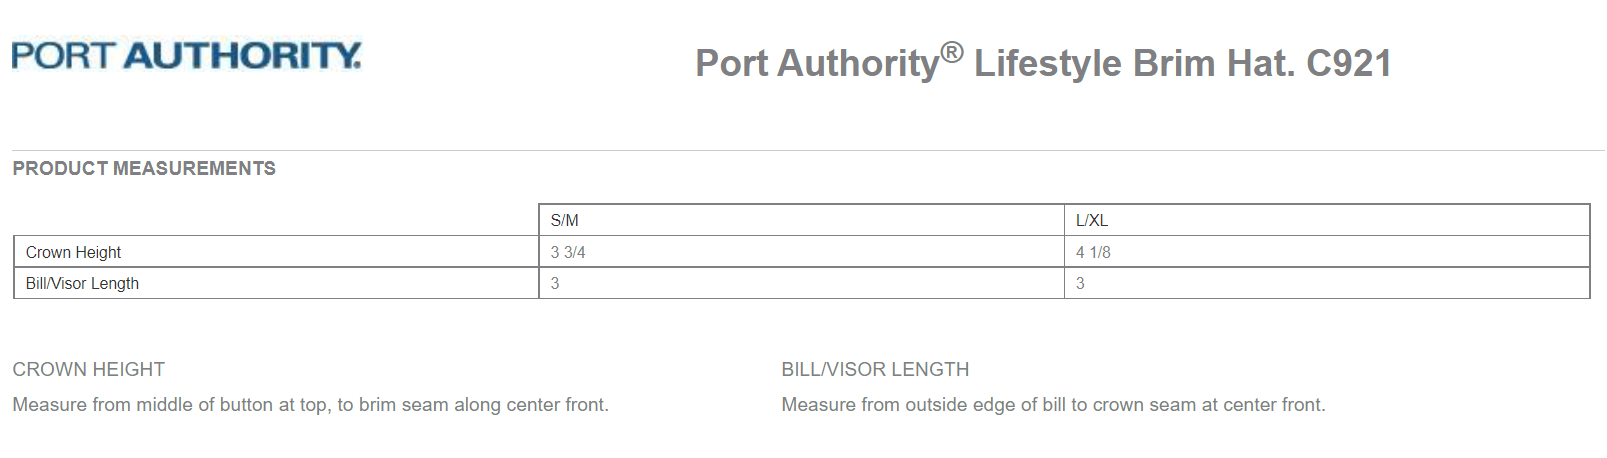Select the bill measuring instruction text
The width and height of the screenshot is (1607, 458).
point(1053,404)
